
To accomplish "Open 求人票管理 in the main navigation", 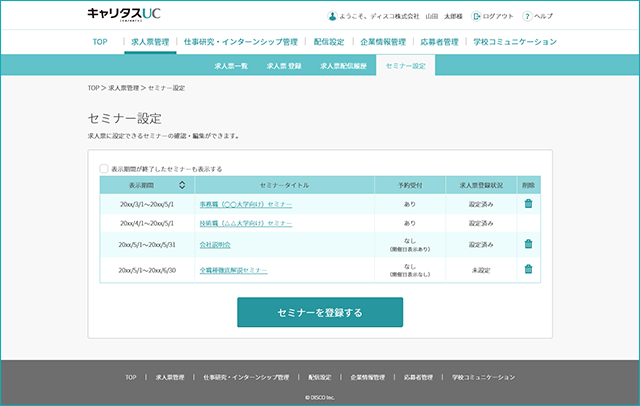I will point(150,42).
